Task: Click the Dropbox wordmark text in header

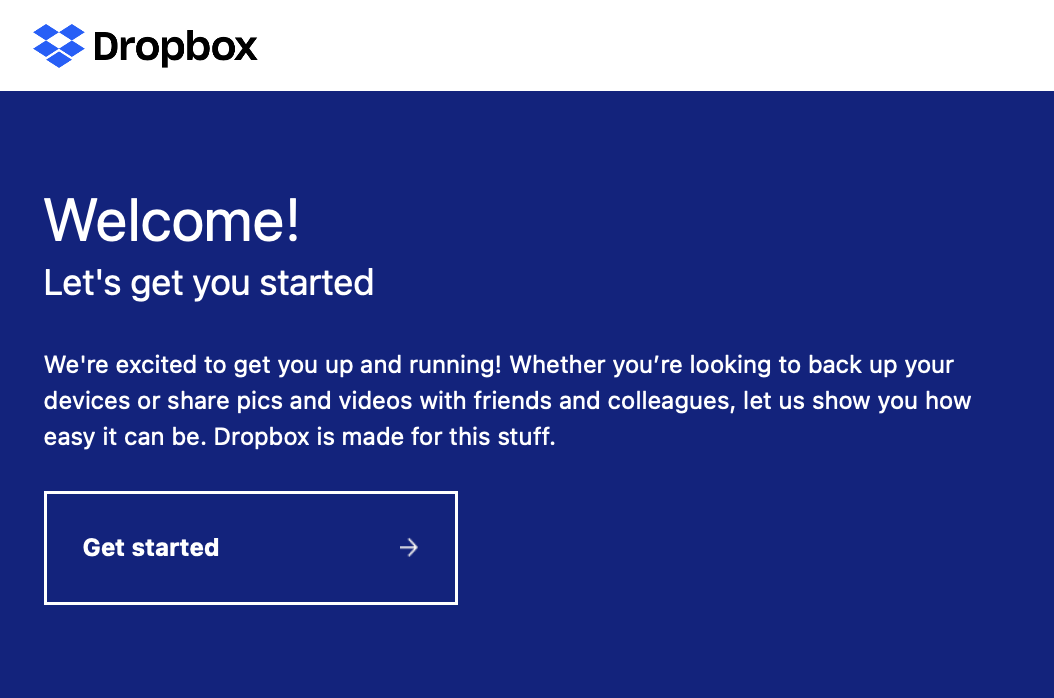Action: (175, 47)
